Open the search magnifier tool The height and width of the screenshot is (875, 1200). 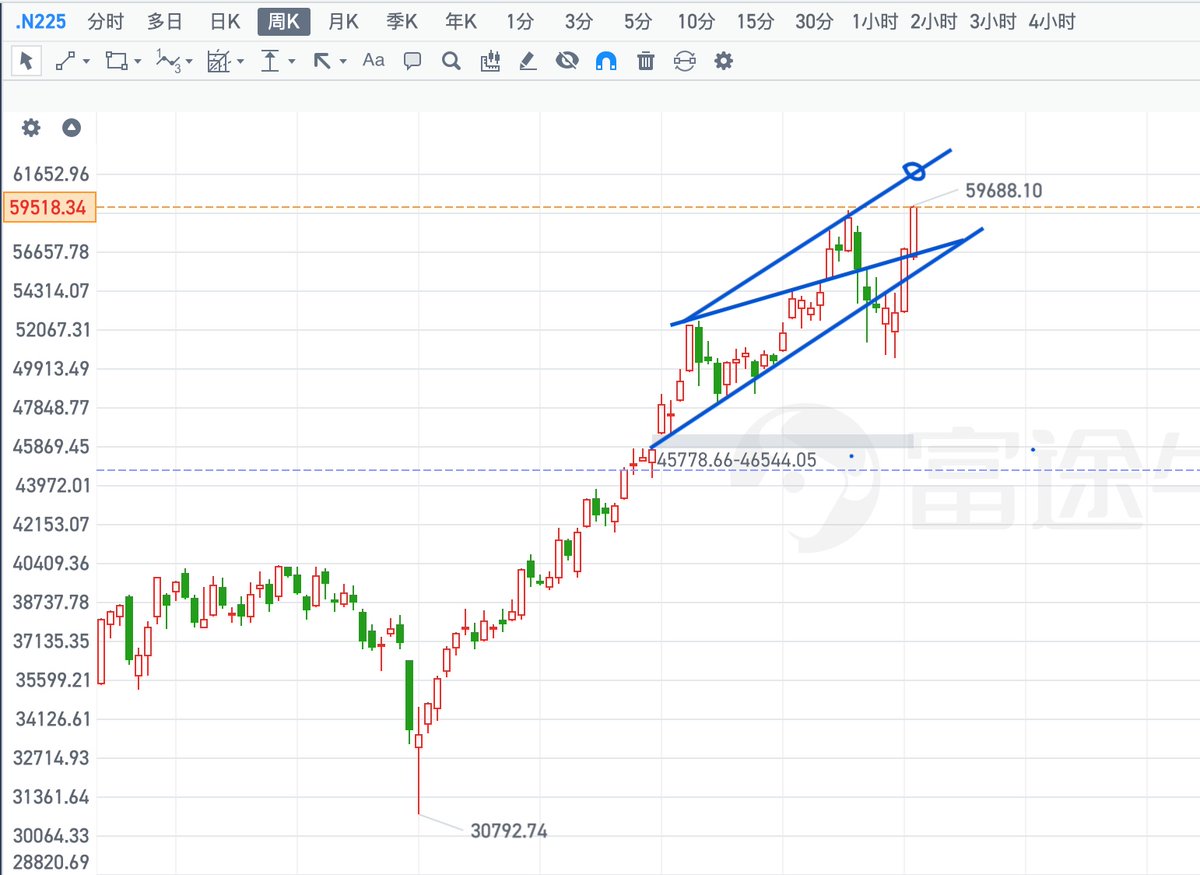[x=450, y=61]
